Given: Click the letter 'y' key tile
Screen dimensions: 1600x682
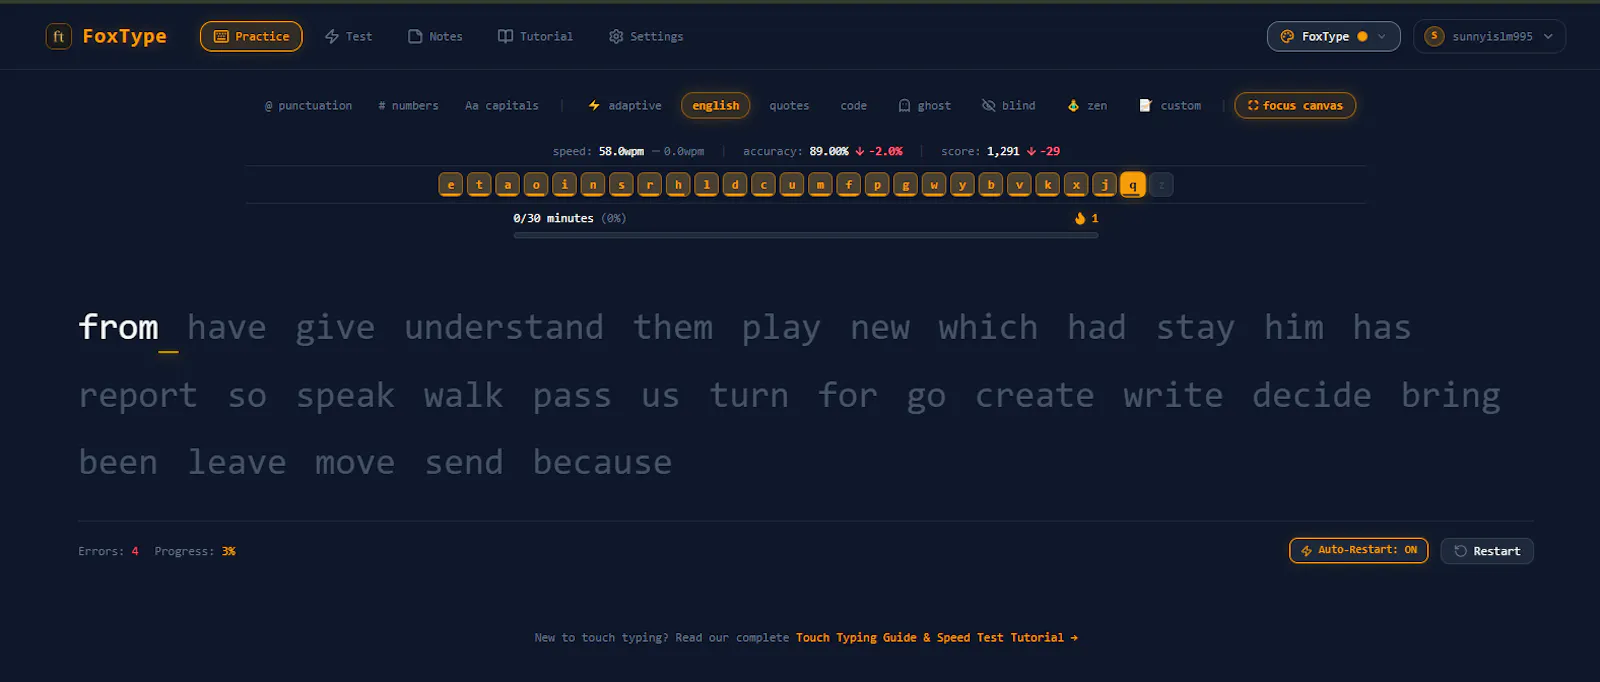Looking at the screenshot, I should point(962,184).
